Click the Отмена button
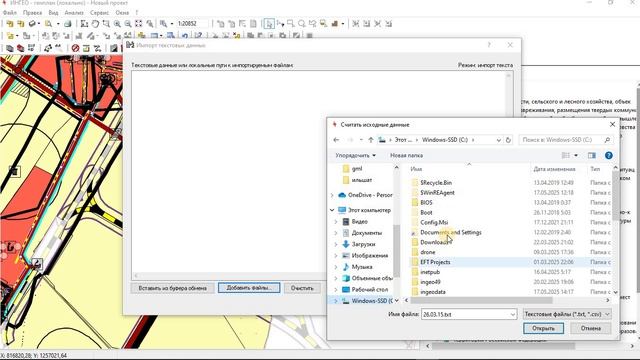The width and height of the screenshot is (640, 360). tap(591, 328)
